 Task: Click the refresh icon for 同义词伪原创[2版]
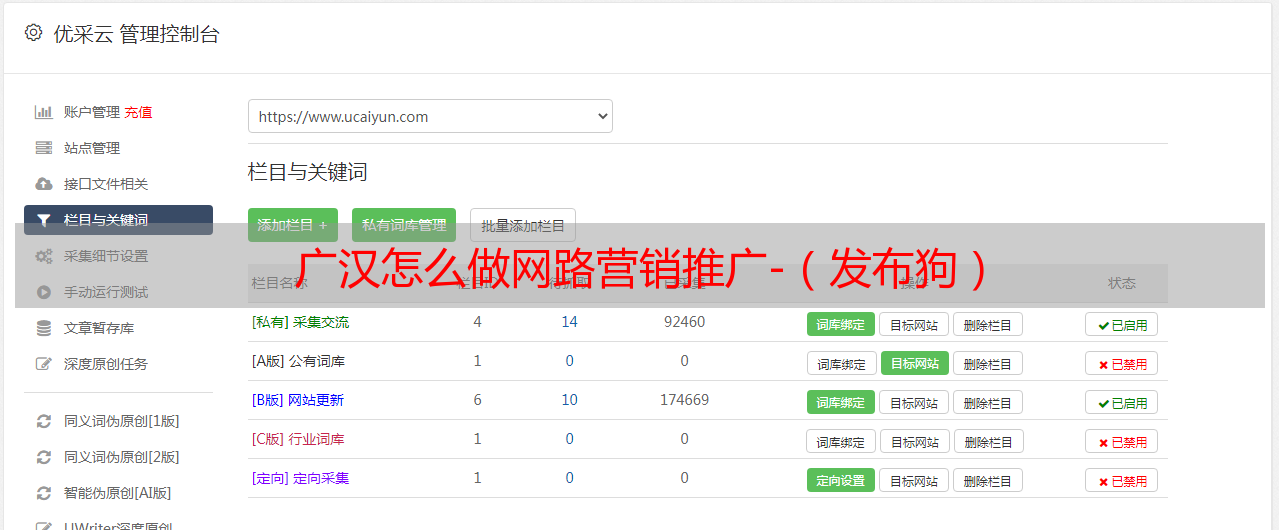(43, 457)
